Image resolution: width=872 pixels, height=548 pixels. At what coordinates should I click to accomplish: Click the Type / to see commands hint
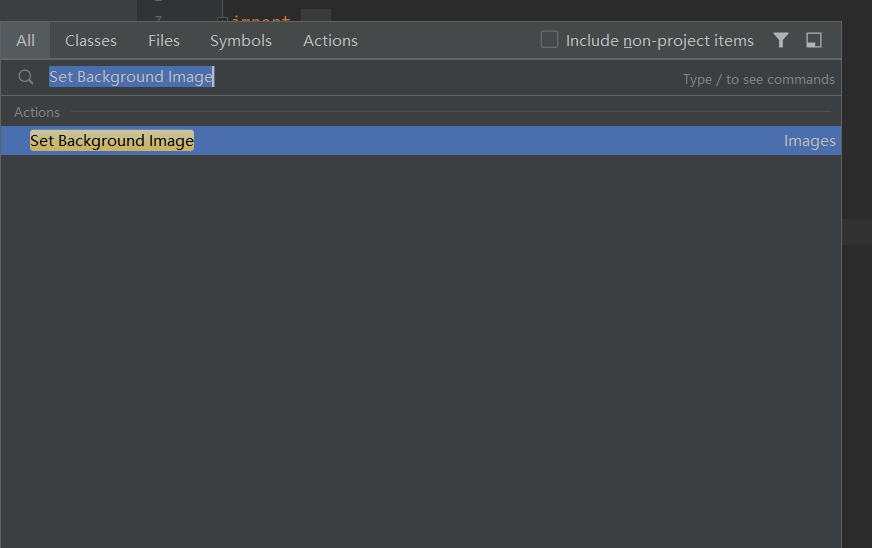click(759, 80)
